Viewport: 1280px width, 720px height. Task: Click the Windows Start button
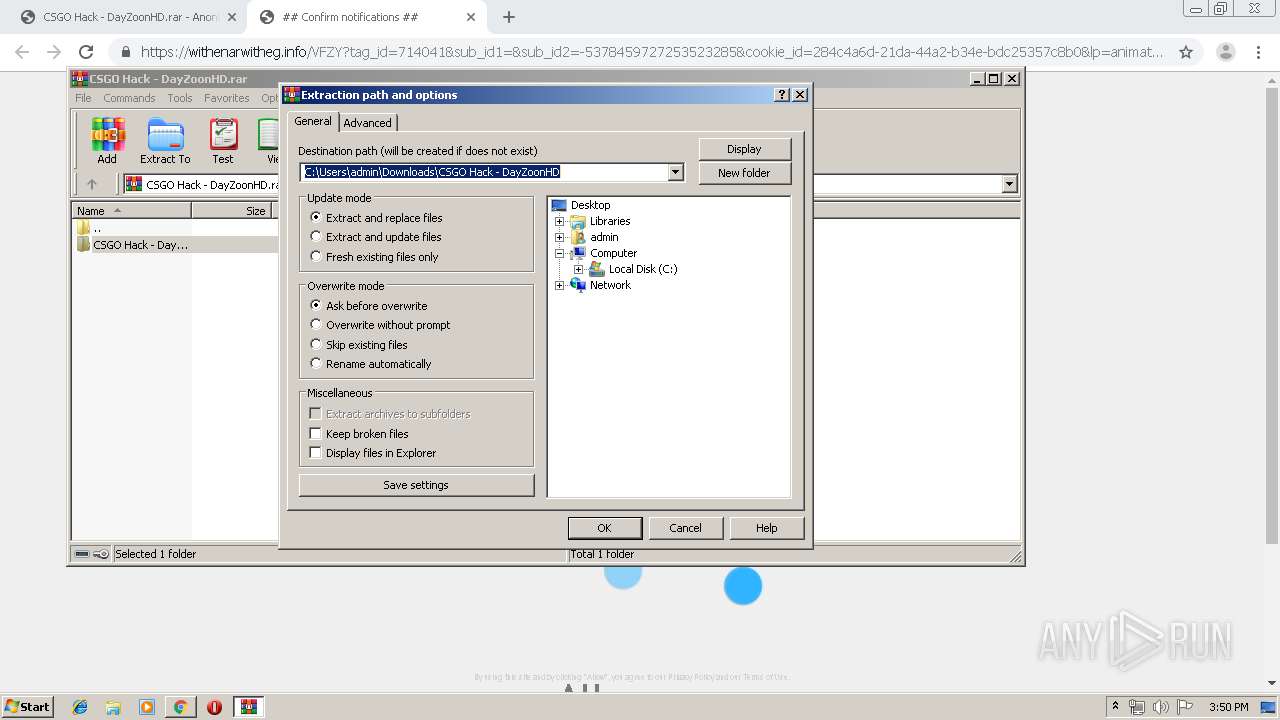(28, 707)
